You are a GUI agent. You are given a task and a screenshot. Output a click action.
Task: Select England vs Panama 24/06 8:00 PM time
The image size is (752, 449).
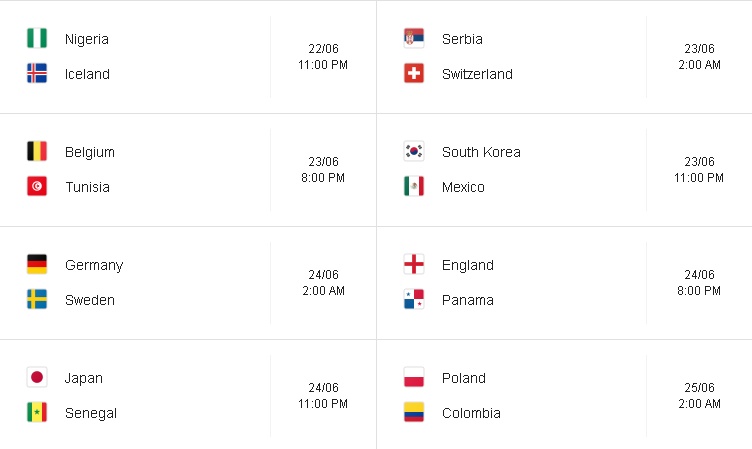(x=699, y=283)
